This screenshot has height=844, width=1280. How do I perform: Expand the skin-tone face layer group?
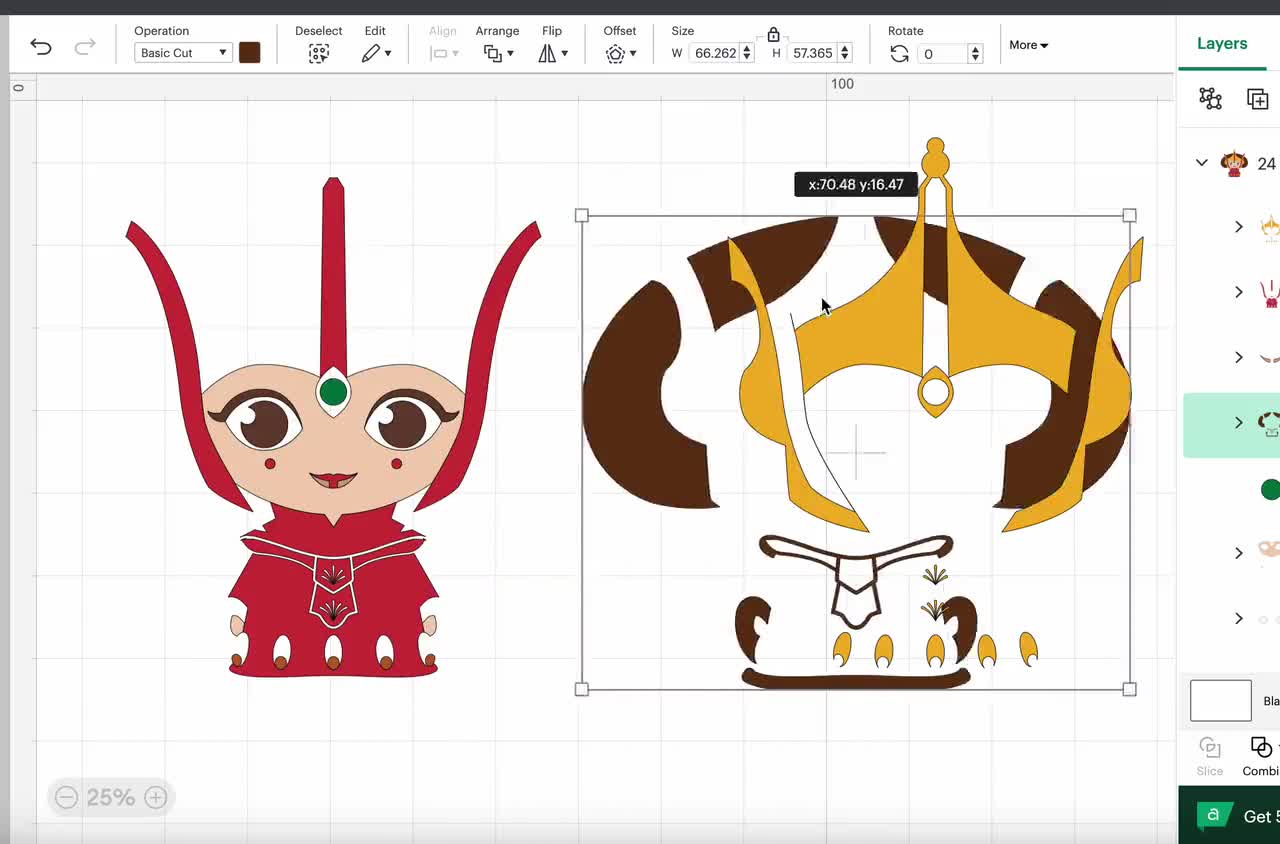pos(1239,553)
